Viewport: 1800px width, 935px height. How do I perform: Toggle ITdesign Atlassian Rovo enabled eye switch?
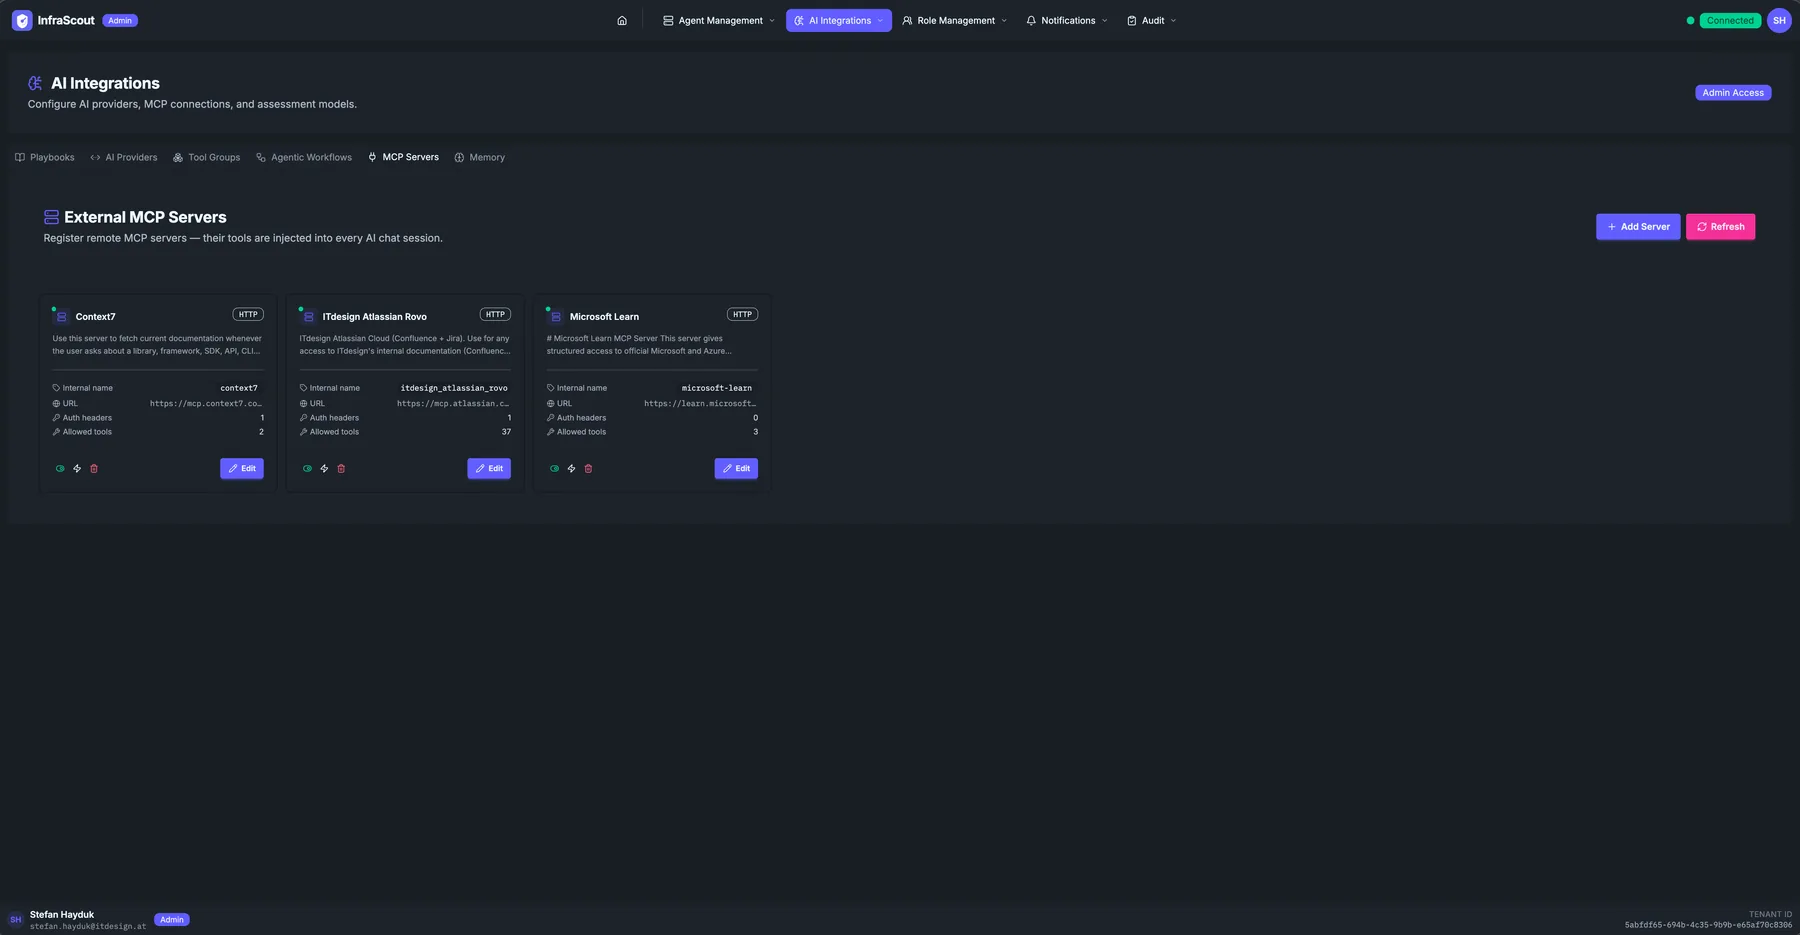[307, 468]
